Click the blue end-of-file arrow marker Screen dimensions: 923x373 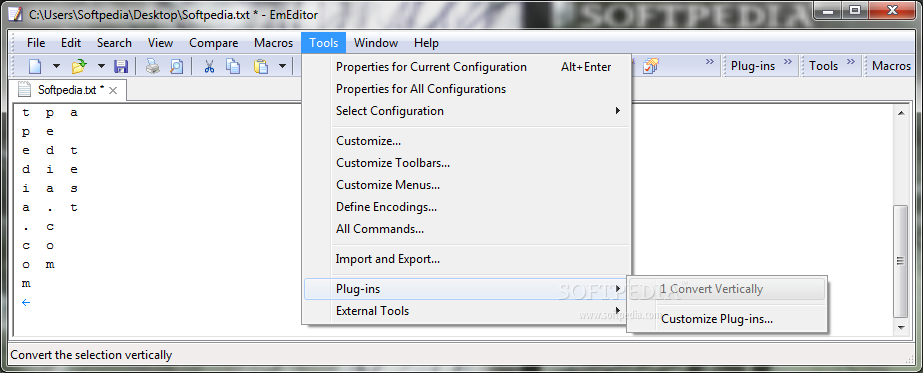tap(26, 302)
